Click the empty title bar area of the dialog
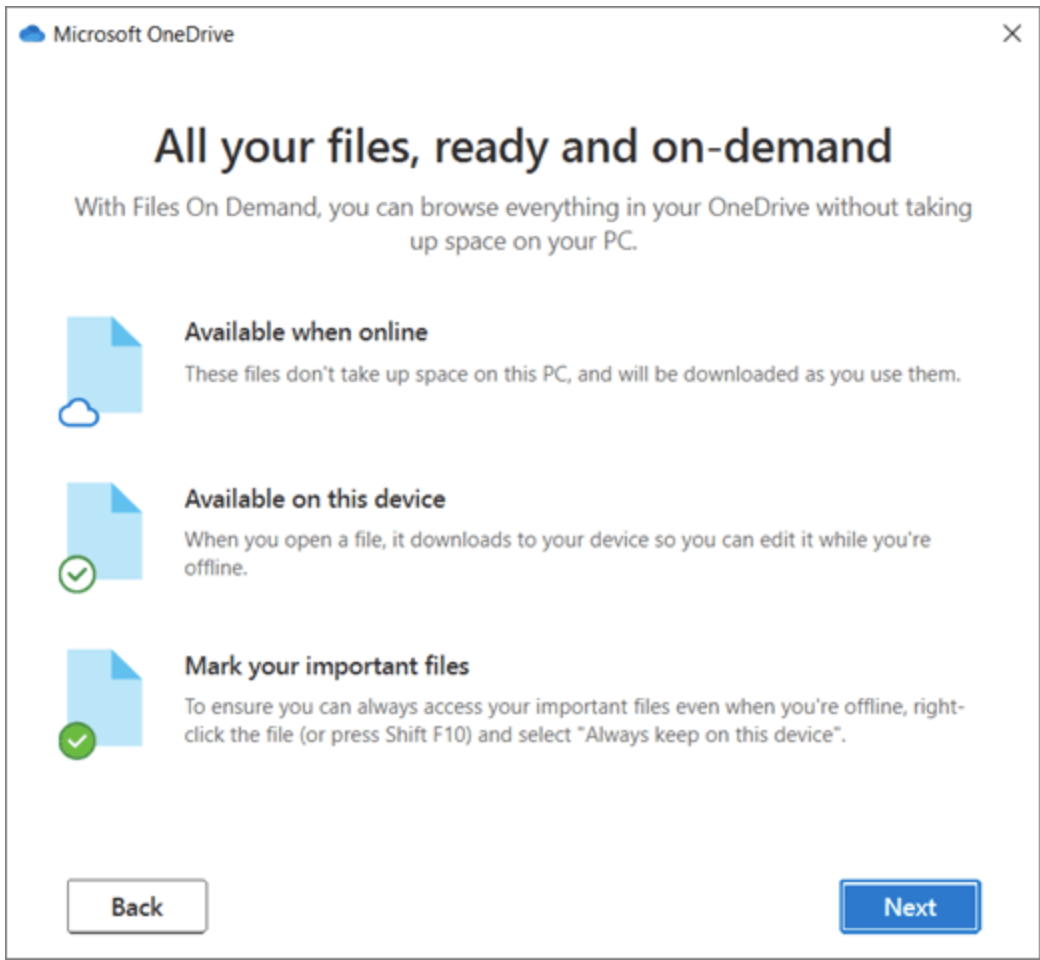Screen dimensions: 1040x960 click(600, 35)
